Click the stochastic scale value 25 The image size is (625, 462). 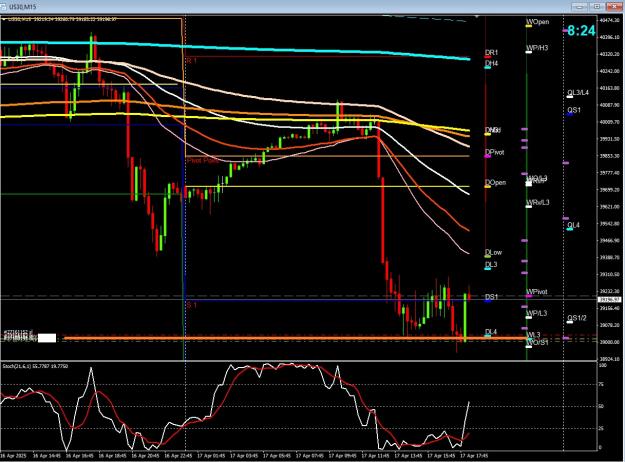(x=603, y=429)
